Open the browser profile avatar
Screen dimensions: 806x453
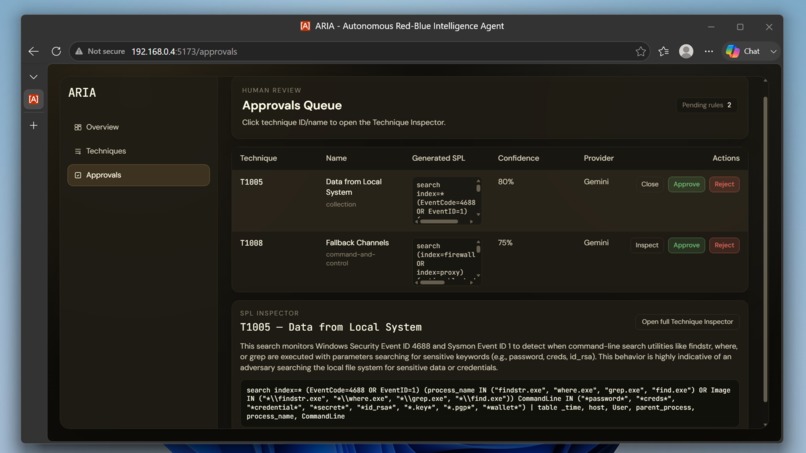tap(686, 51)
